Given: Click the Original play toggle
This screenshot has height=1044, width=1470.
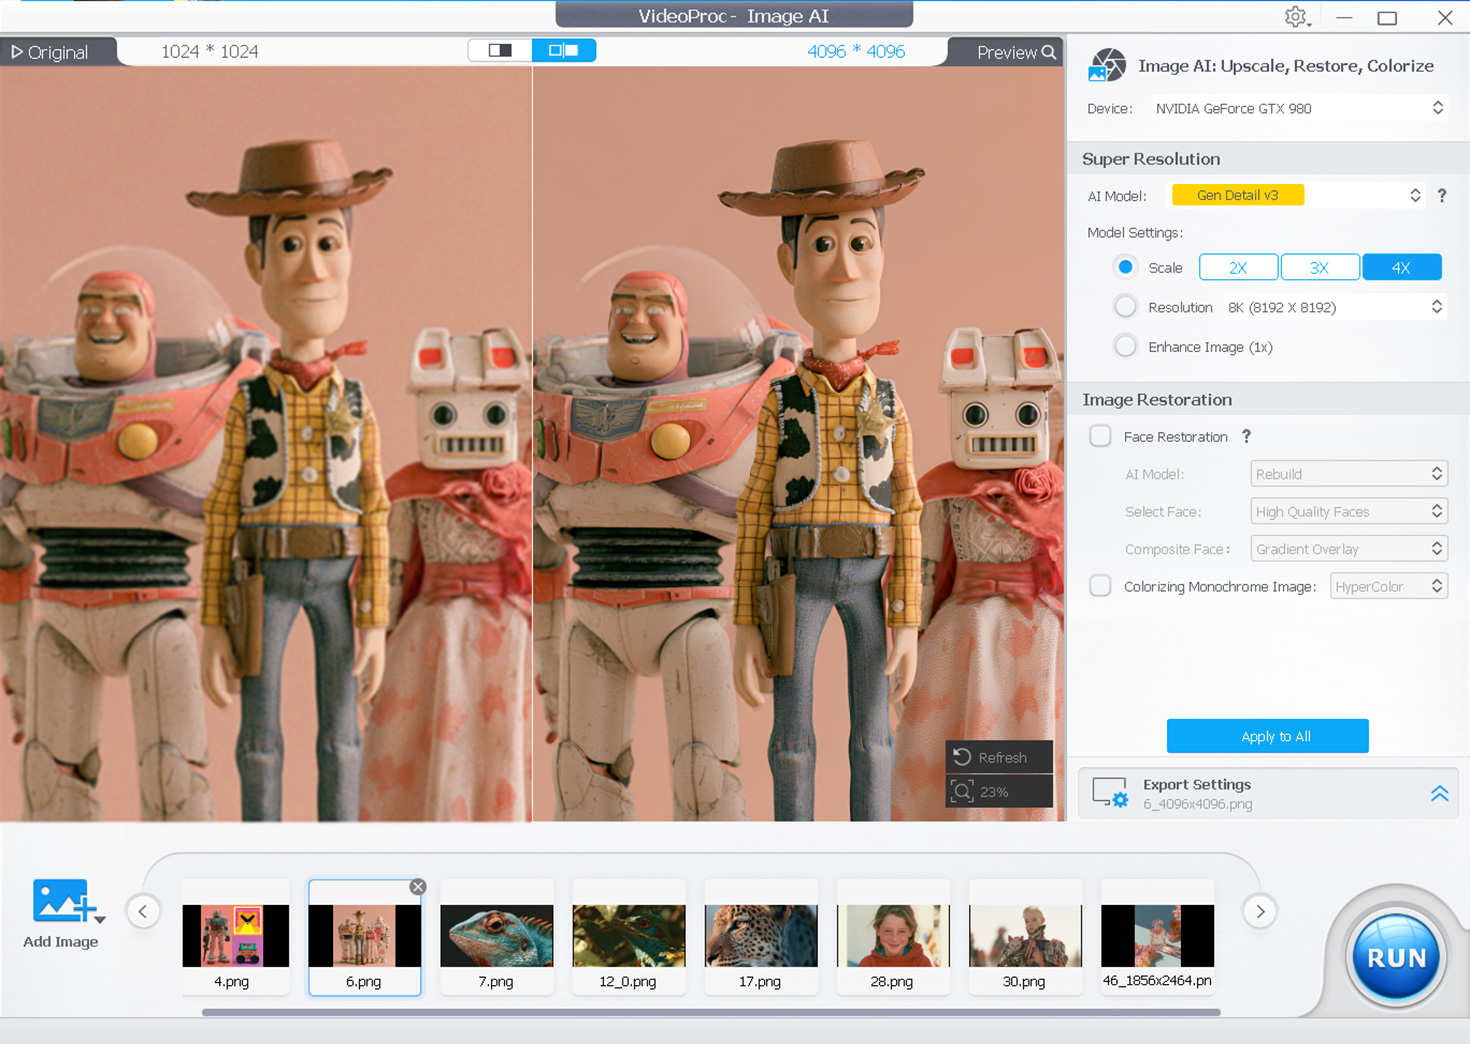Looking at the screenshot, I should pyautogui.click(x=50, y=52).
